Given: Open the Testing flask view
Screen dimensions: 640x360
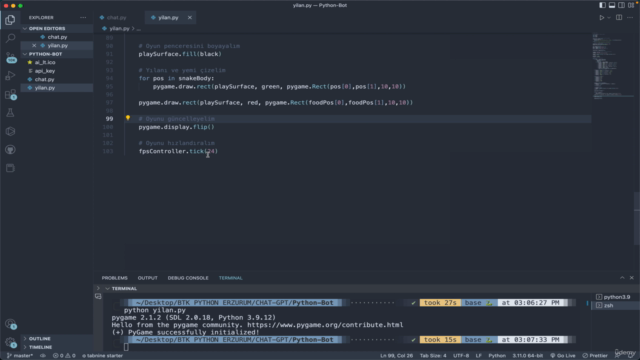Looking at the screenshot, I should pos(10,113).
